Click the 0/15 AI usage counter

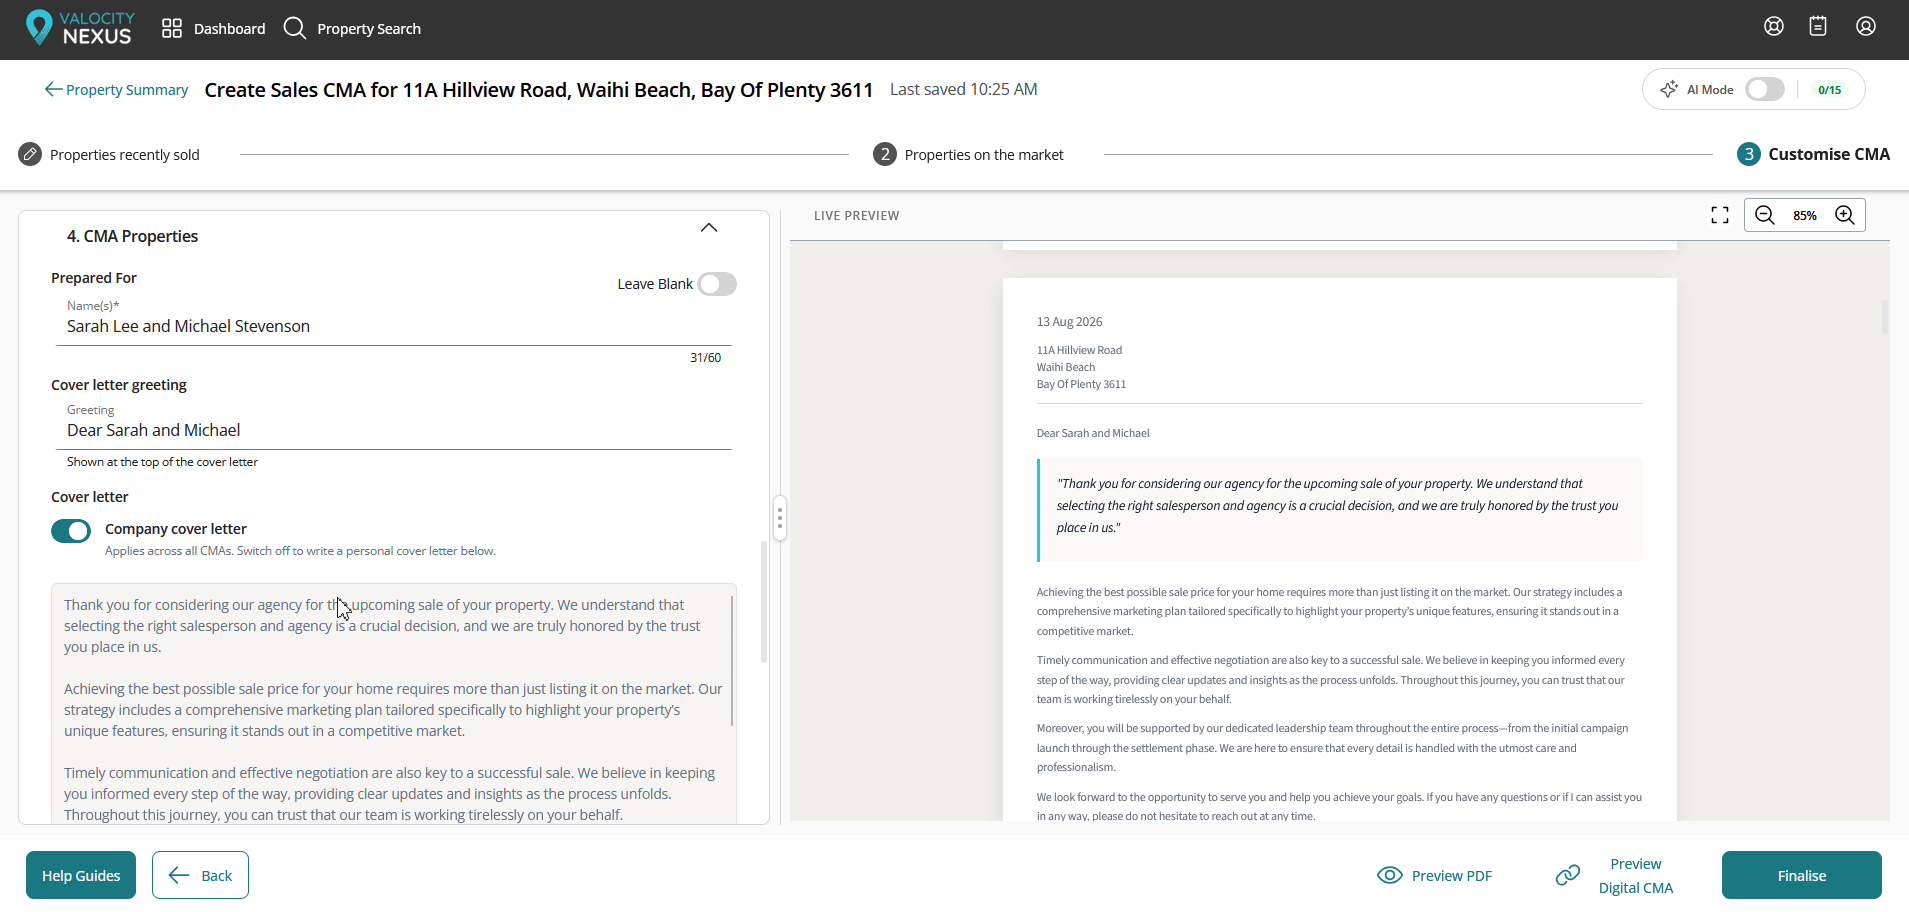tap(1830, 89)
